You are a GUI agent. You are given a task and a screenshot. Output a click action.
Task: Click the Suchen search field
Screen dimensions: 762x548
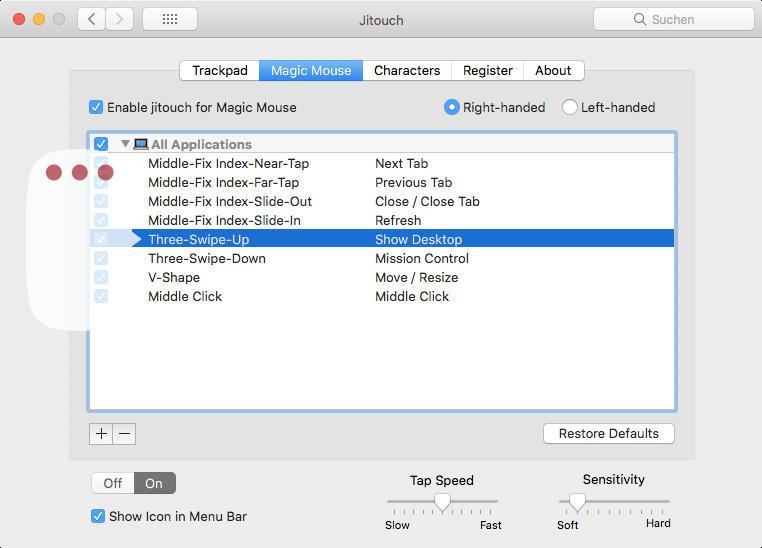(674, 19)
